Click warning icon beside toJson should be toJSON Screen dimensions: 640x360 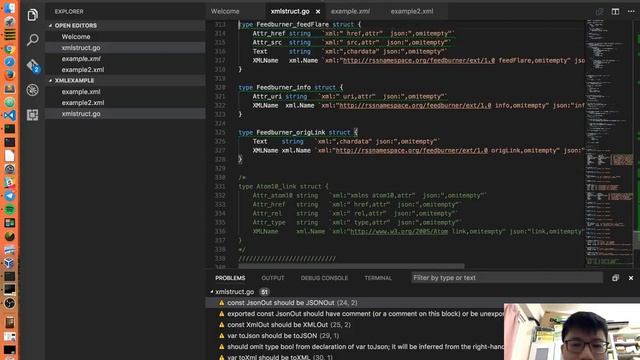222,336
